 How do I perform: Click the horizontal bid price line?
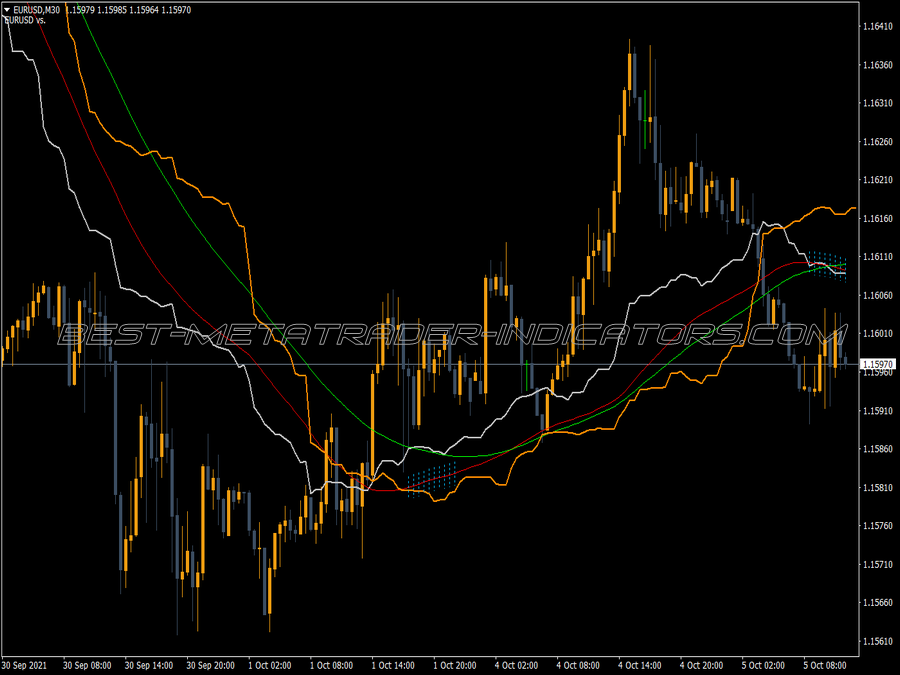pos(429,364)
